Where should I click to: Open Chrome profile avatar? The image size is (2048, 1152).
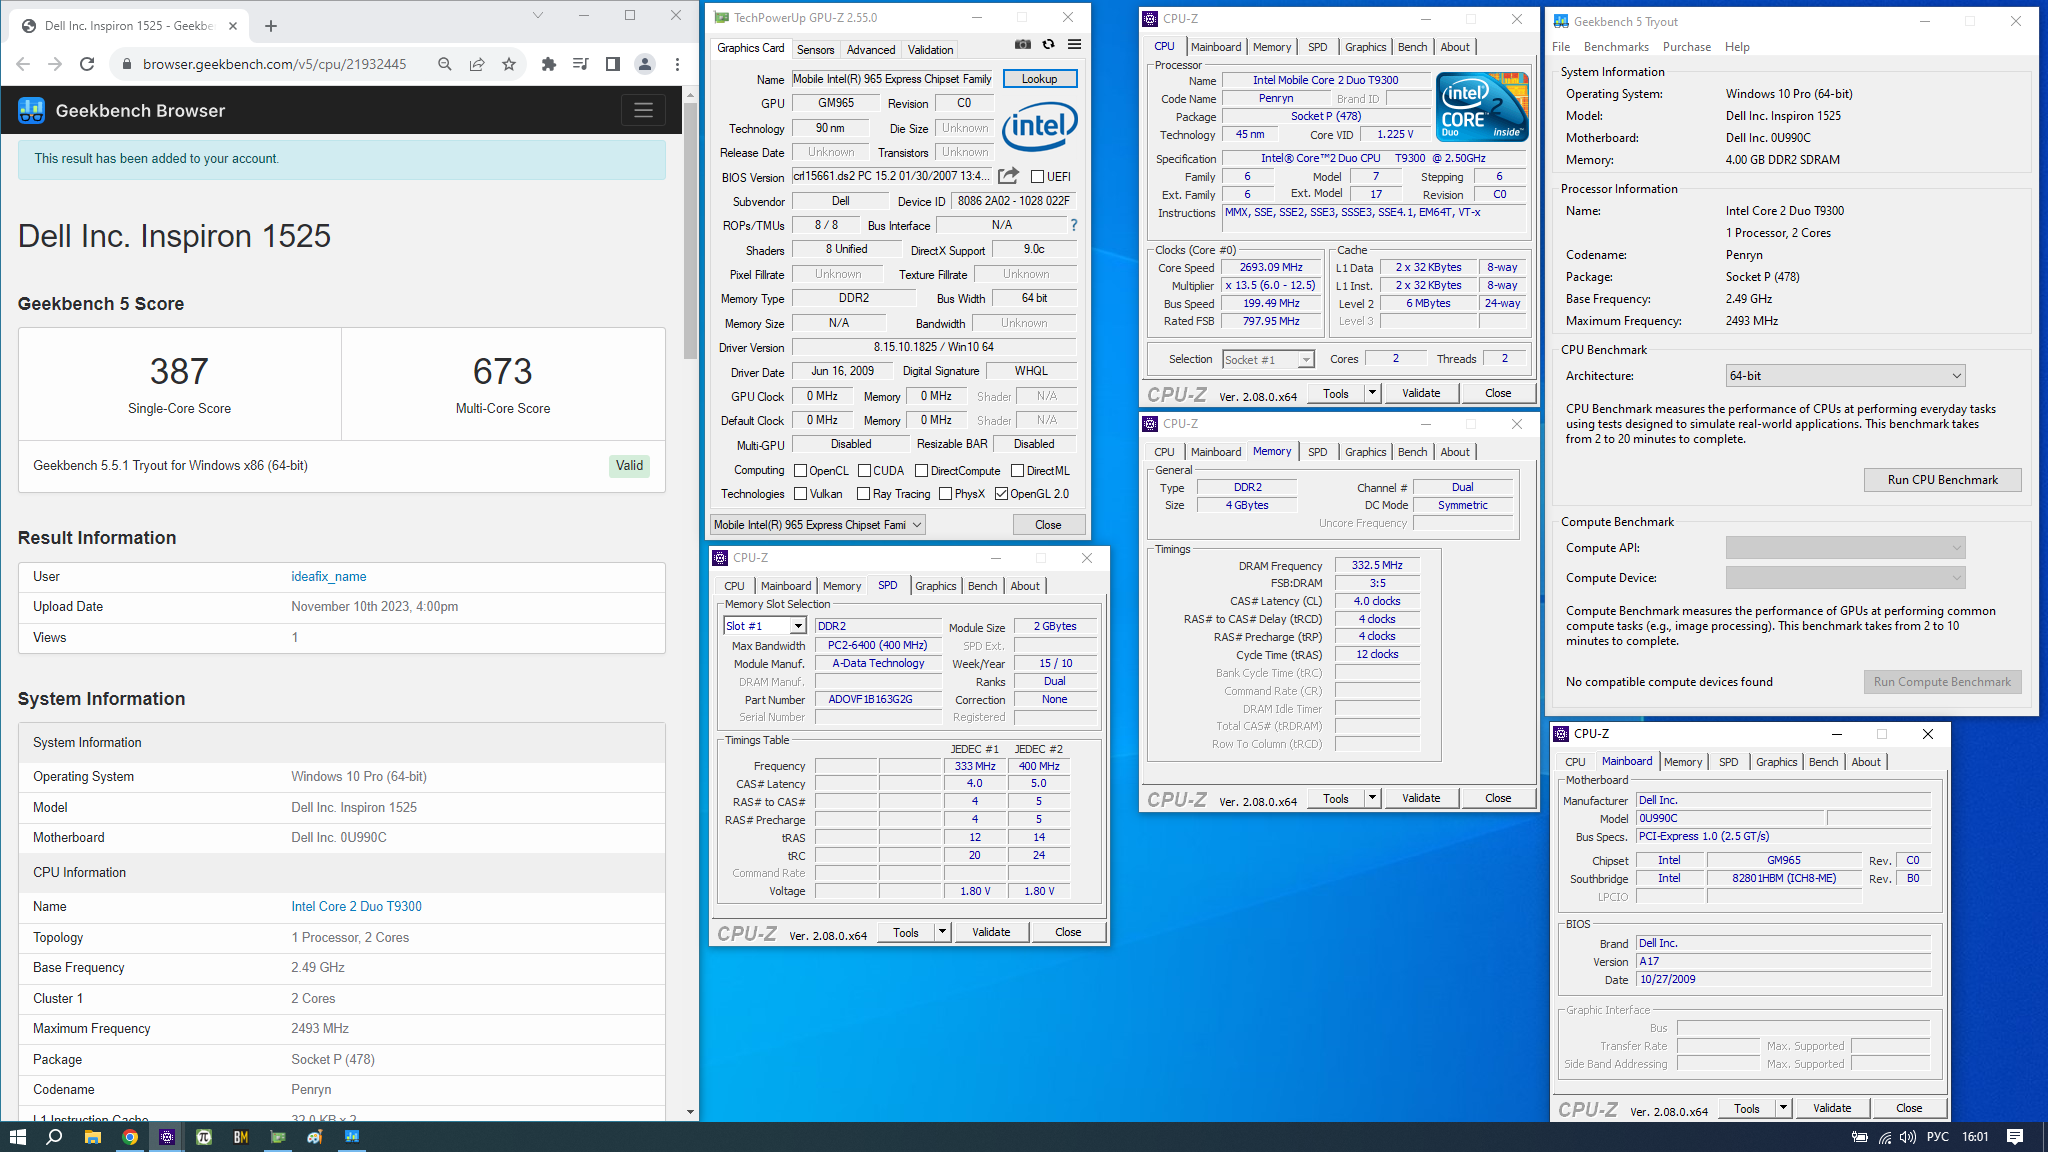tap(645, 64)
